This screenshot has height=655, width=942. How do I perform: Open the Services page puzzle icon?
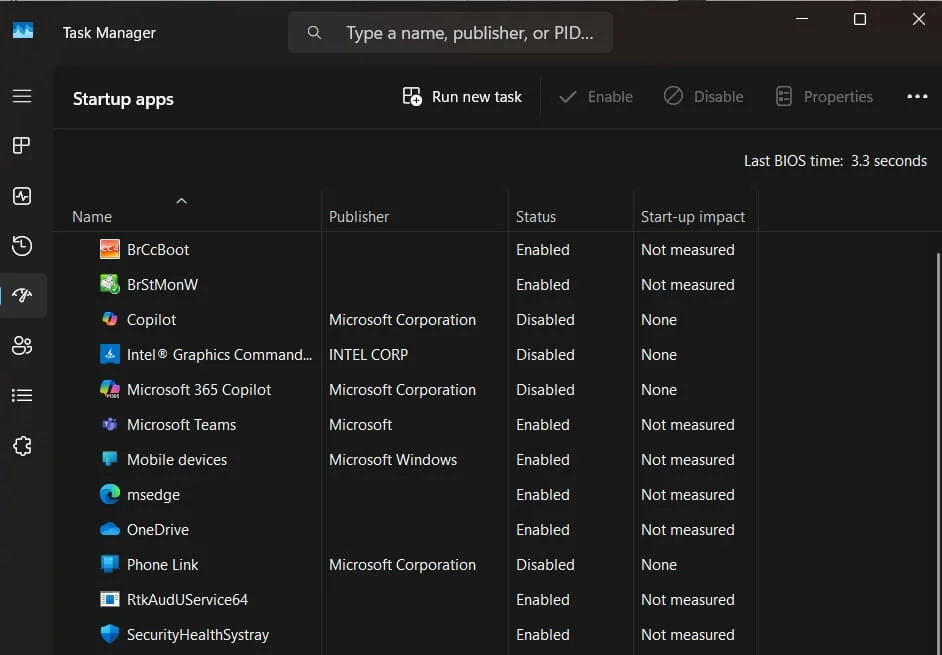click(22, 446)
